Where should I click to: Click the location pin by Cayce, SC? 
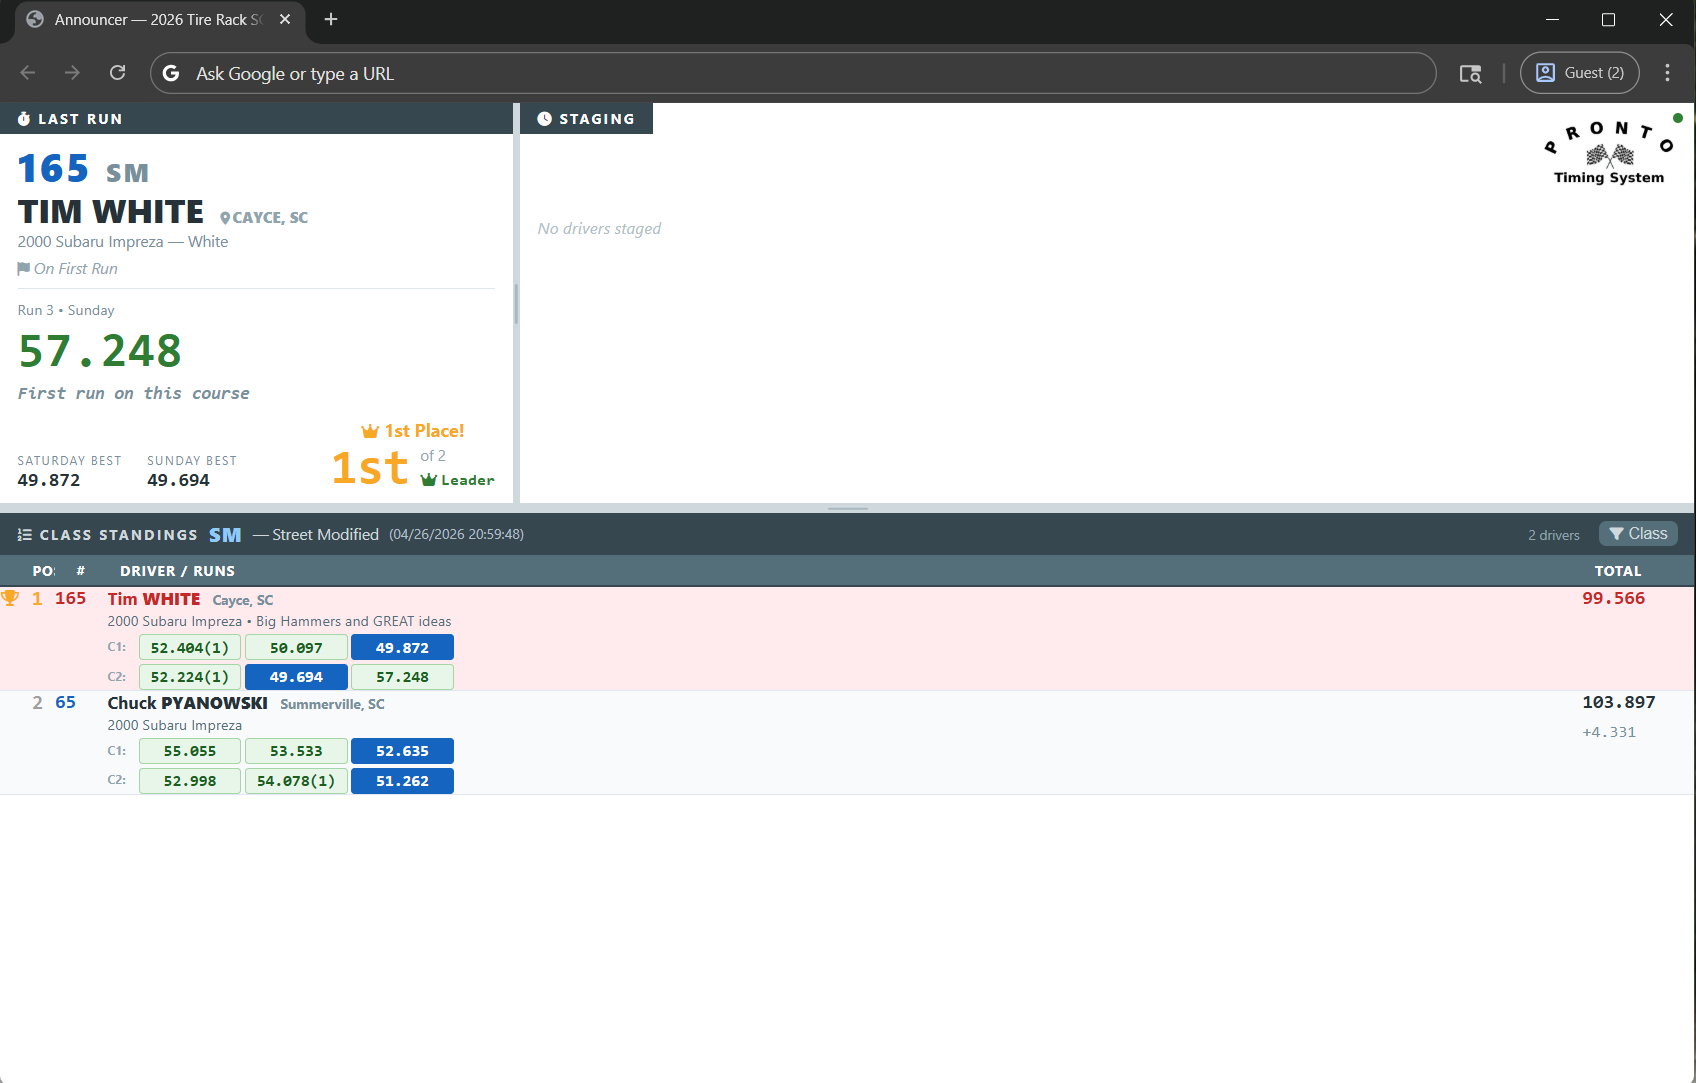tap(225, 218)
